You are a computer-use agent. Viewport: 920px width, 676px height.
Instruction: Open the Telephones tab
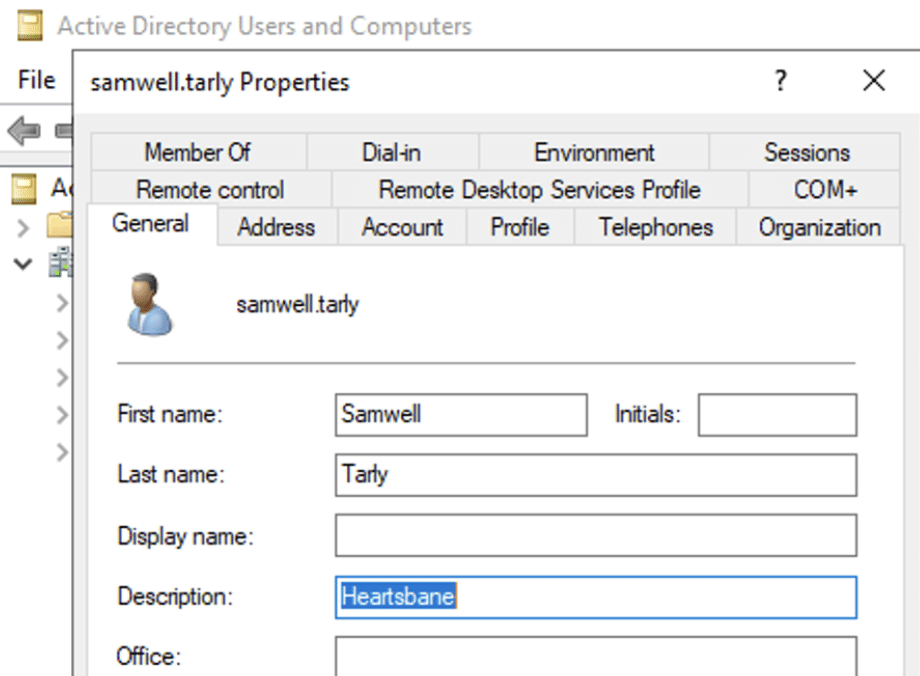(655, 227)
